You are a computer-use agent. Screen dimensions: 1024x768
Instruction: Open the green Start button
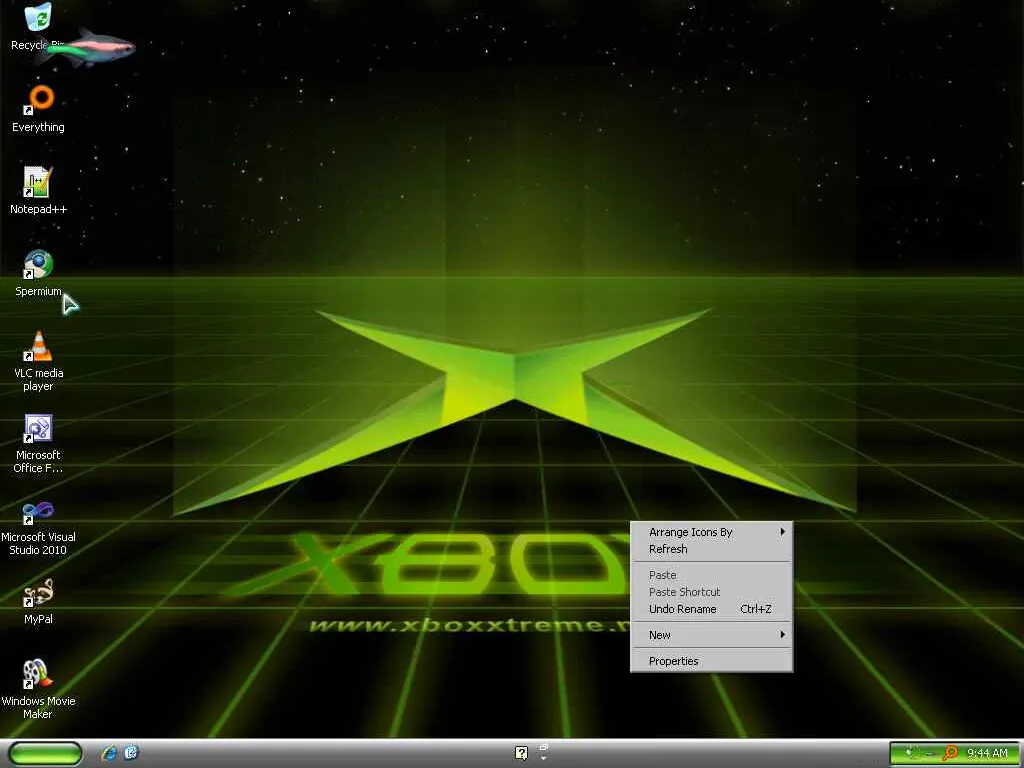(45, 753)
